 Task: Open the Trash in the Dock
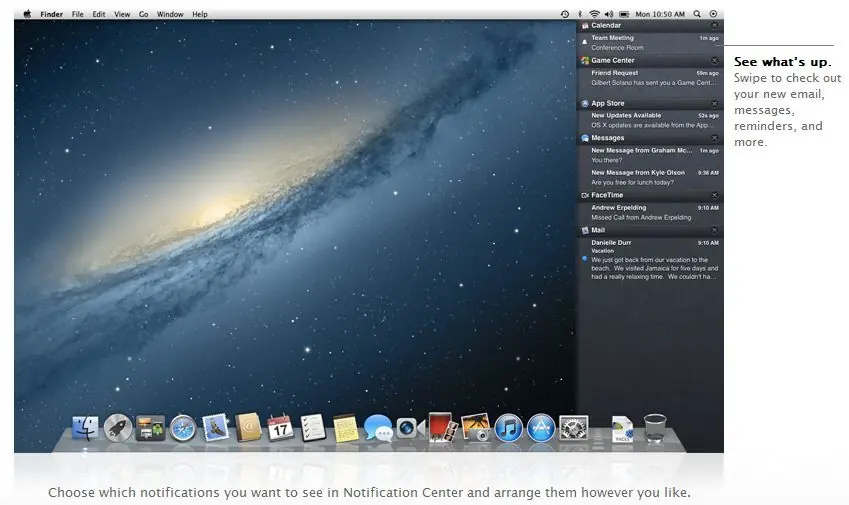[655, 428]
